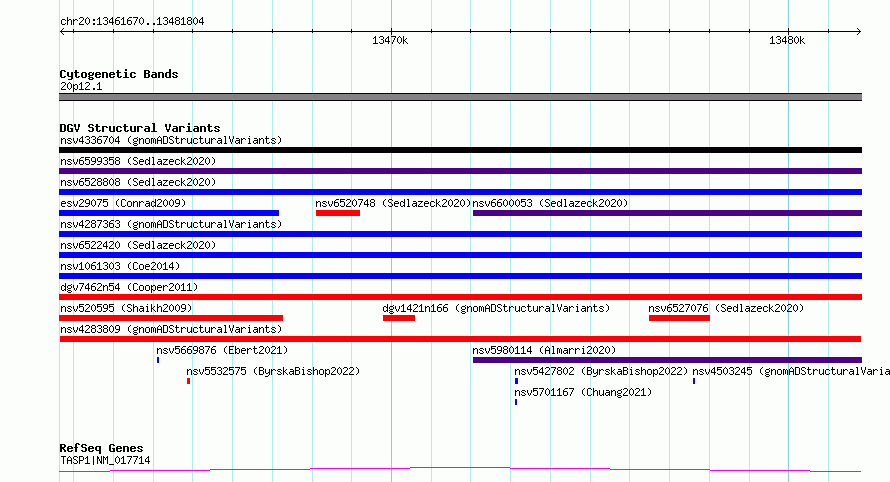The image size is (890, 482).
Task: Open nsv1061303 (Coe2014) label
Action: pyautogui.click(x=120, y=266)
